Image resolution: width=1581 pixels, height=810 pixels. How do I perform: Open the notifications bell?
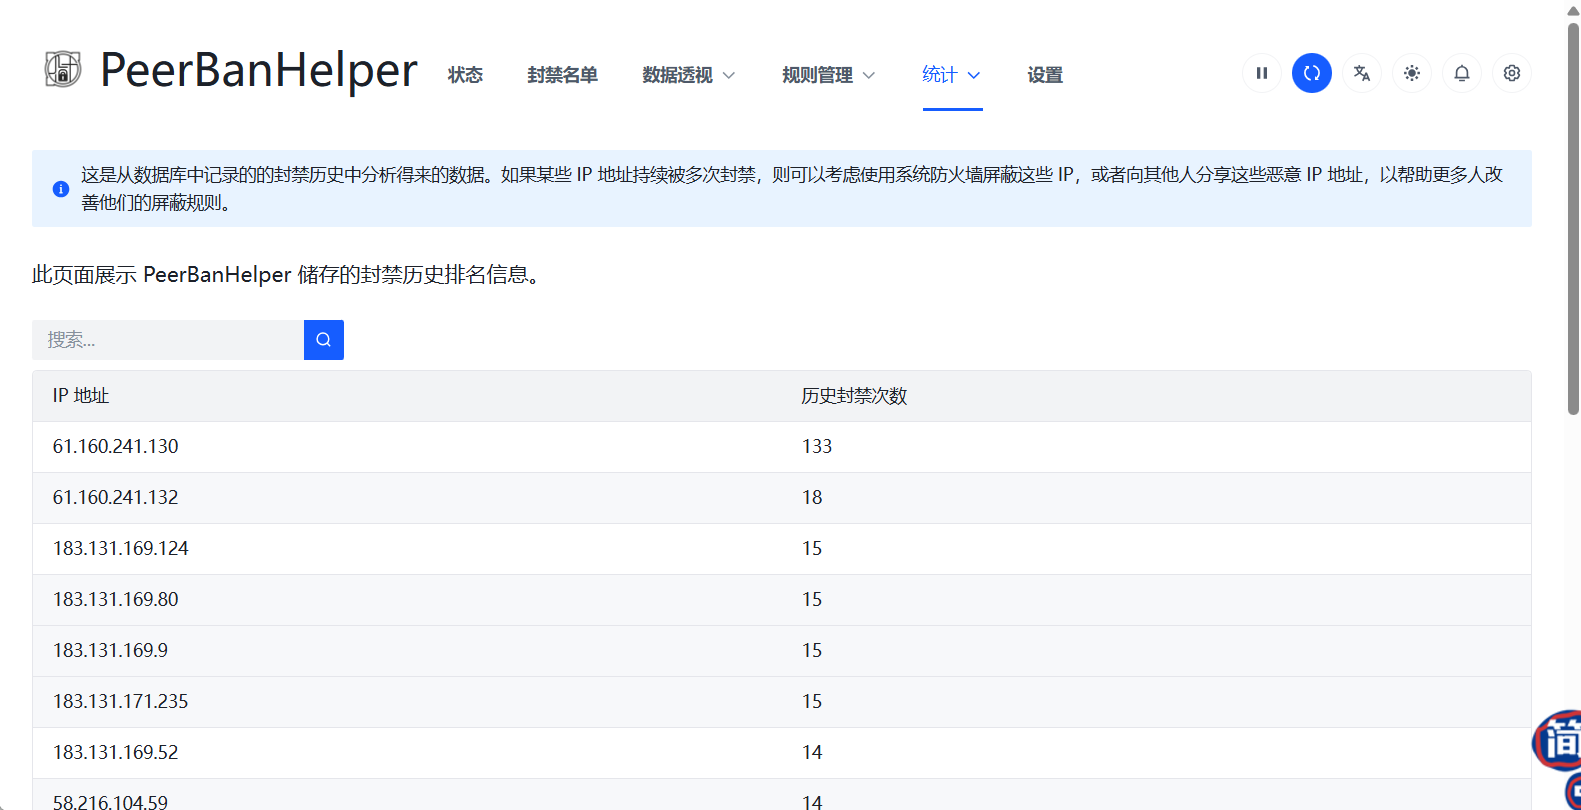pyautogui.click(x=1462, y=73)
